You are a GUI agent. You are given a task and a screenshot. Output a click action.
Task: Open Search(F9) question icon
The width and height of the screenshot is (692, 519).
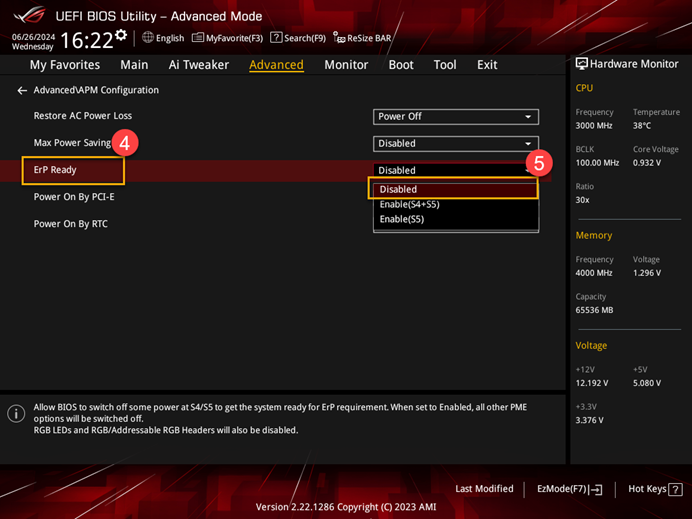(x=276, y=38)
